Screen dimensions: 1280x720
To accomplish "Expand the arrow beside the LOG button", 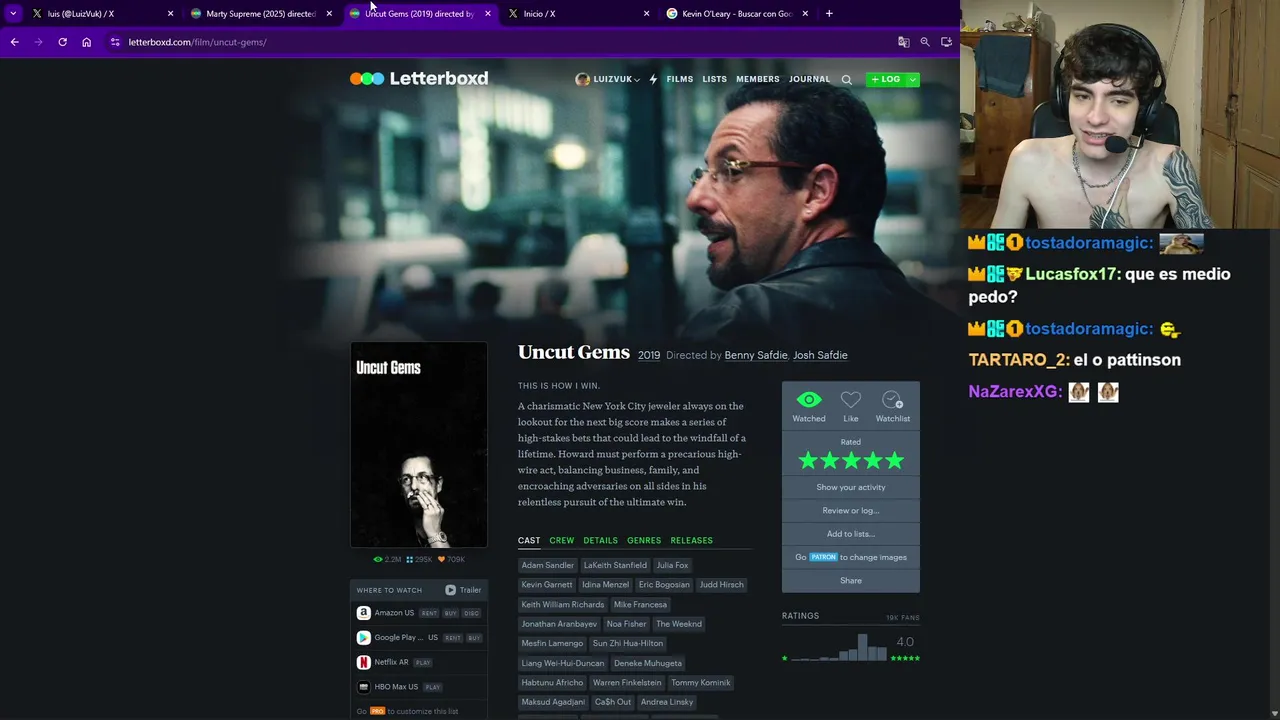I will [x=912, y=79].
